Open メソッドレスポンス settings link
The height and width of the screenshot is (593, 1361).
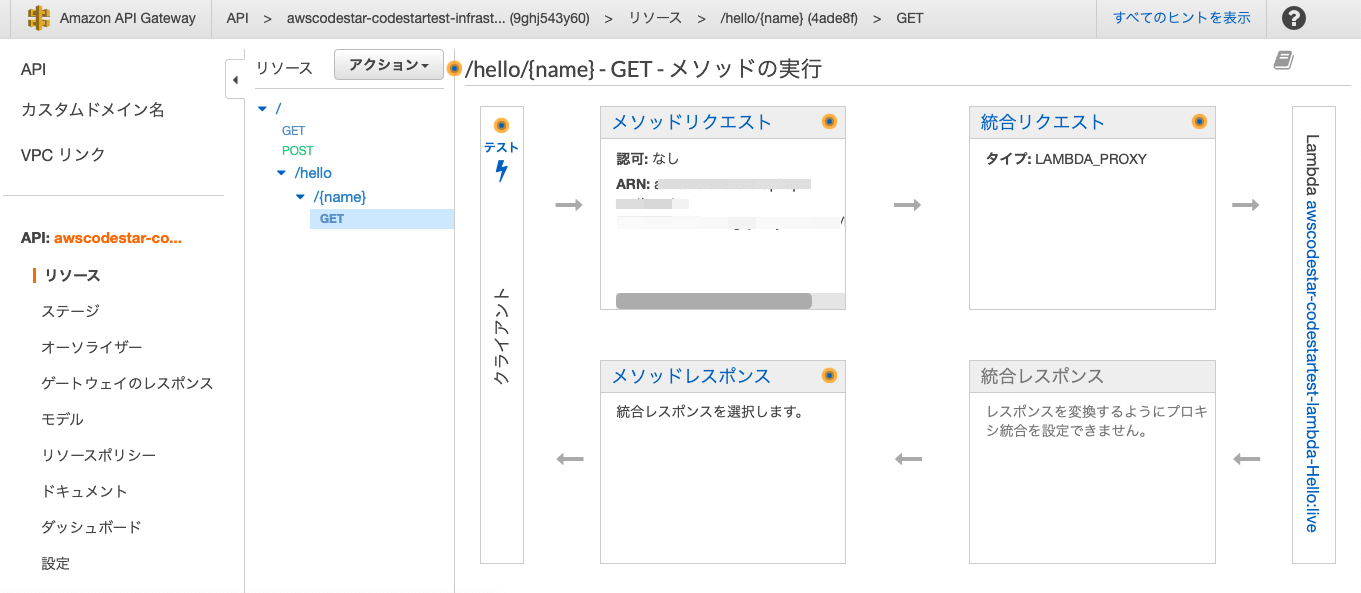click(x=691, y=376)
